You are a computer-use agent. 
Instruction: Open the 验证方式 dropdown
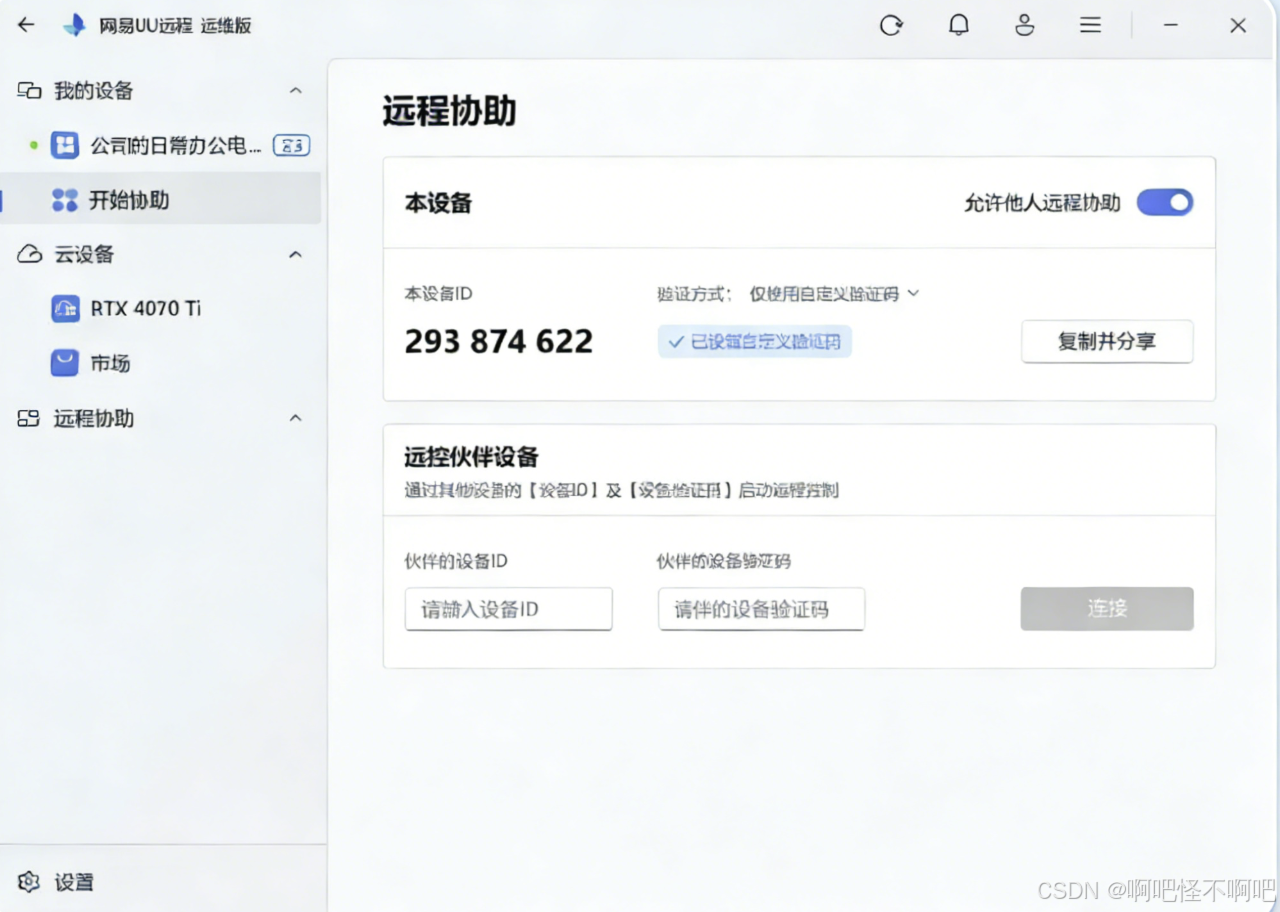tap(834, 294)
